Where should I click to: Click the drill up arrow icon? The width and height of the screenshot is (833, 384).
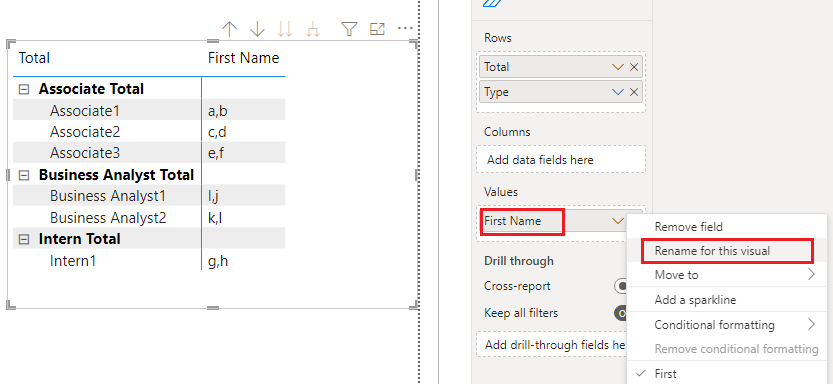tap(229, 29)
